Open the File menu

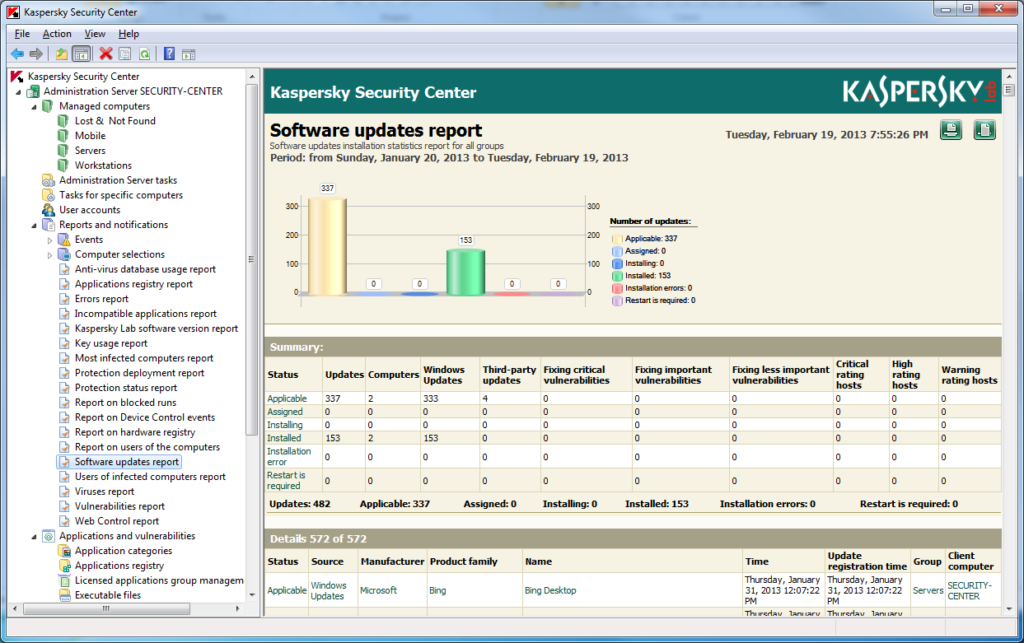coord(22,34)
